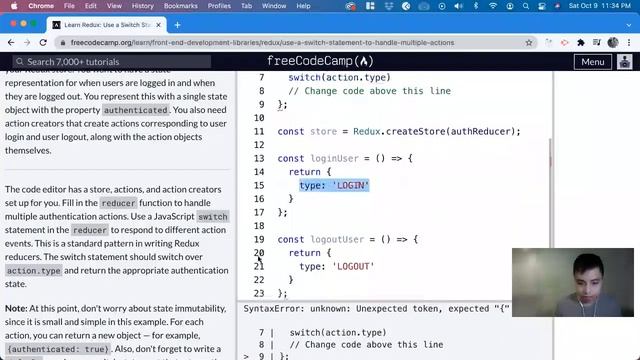Click the 'LOGOUT' string in the editor
The height and width of the screenshot is (360, 640).
(x=353, y=266)
